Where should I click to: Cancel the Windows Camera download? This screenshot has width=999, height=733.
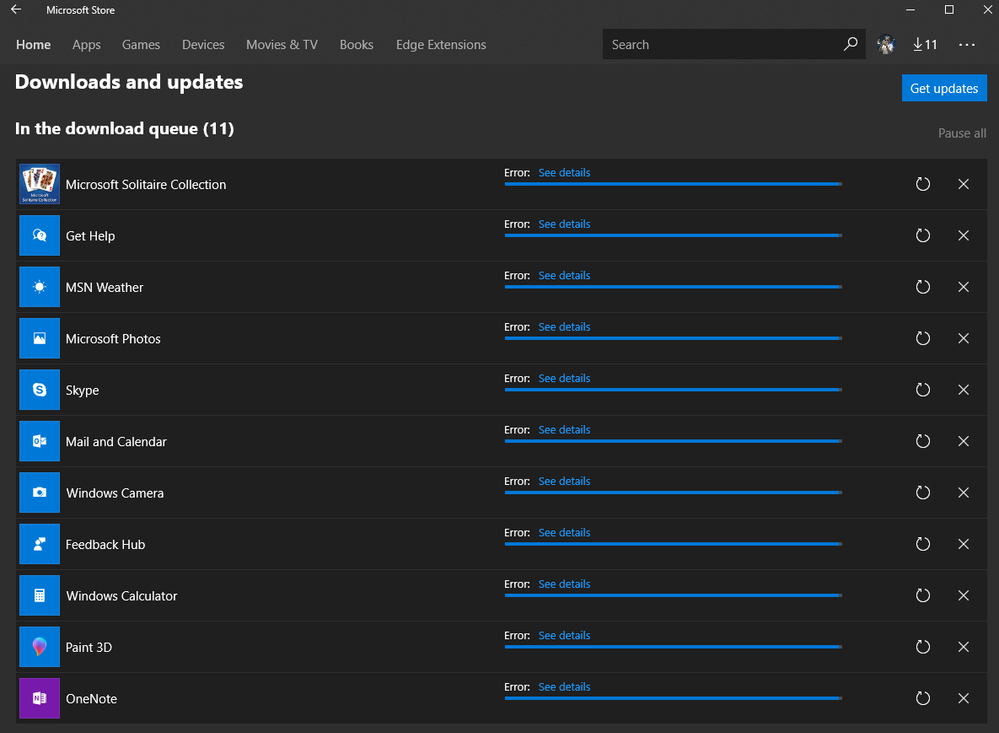pyautogui.click(x=963, y=493)
